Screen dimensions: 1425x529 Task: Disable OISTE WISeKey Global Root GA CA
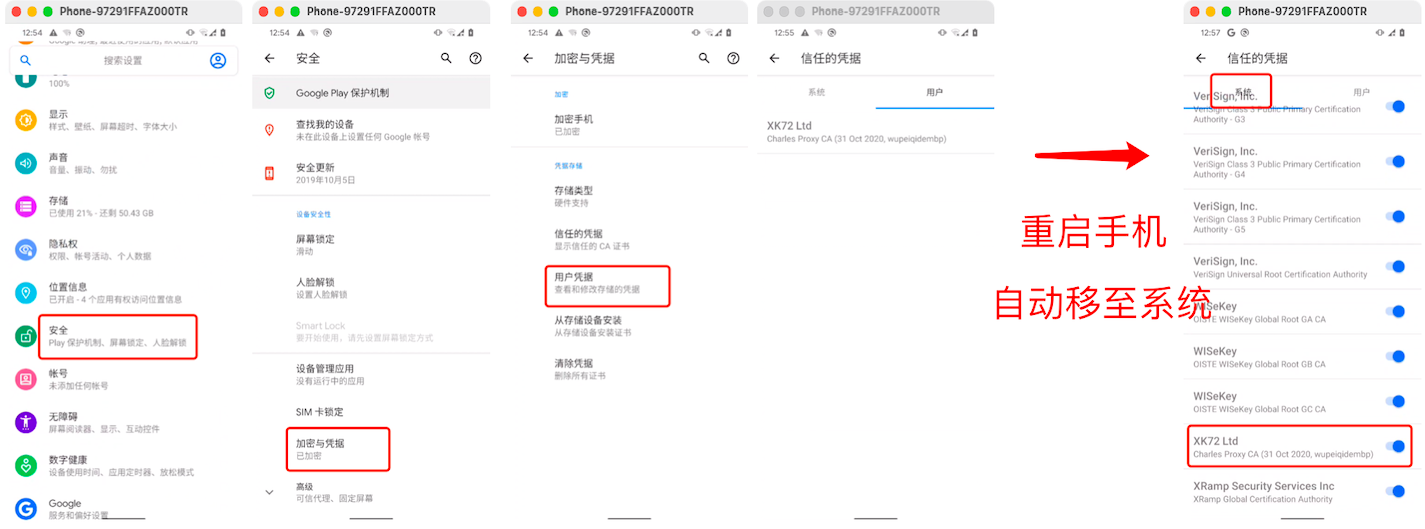1397,311
